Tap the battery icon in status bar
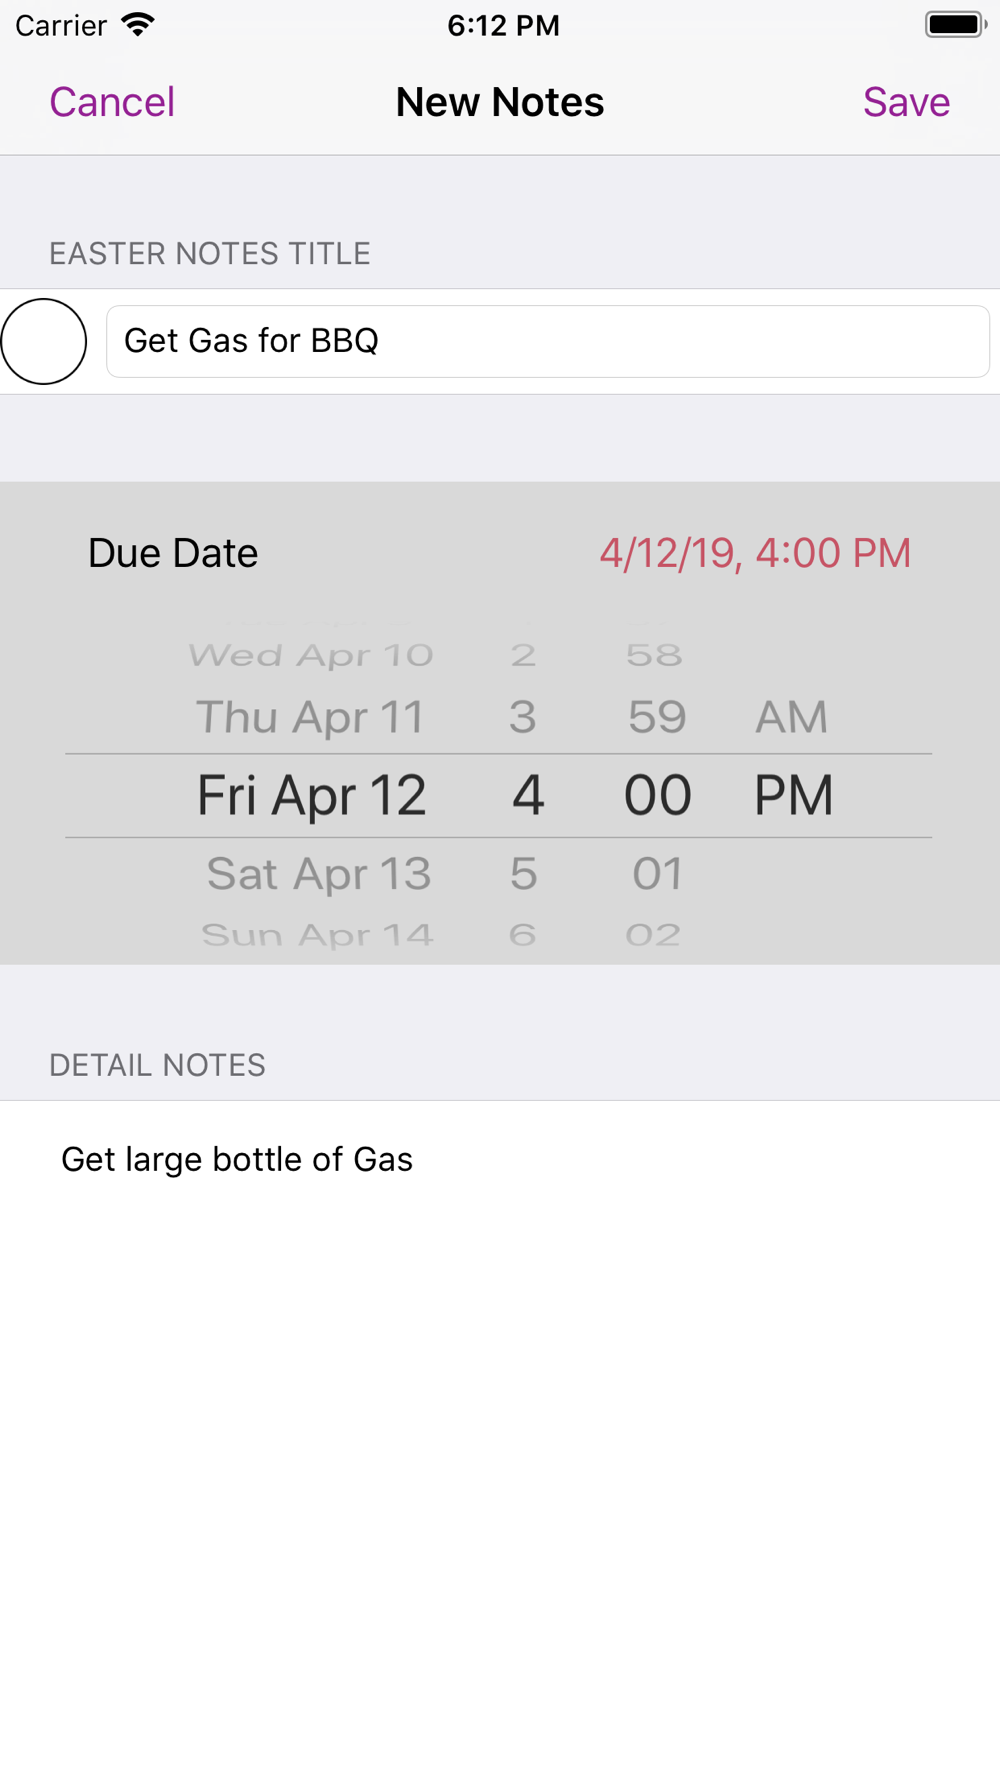1000x1778 pixels. pyautogui.click(x=955, y=25)
